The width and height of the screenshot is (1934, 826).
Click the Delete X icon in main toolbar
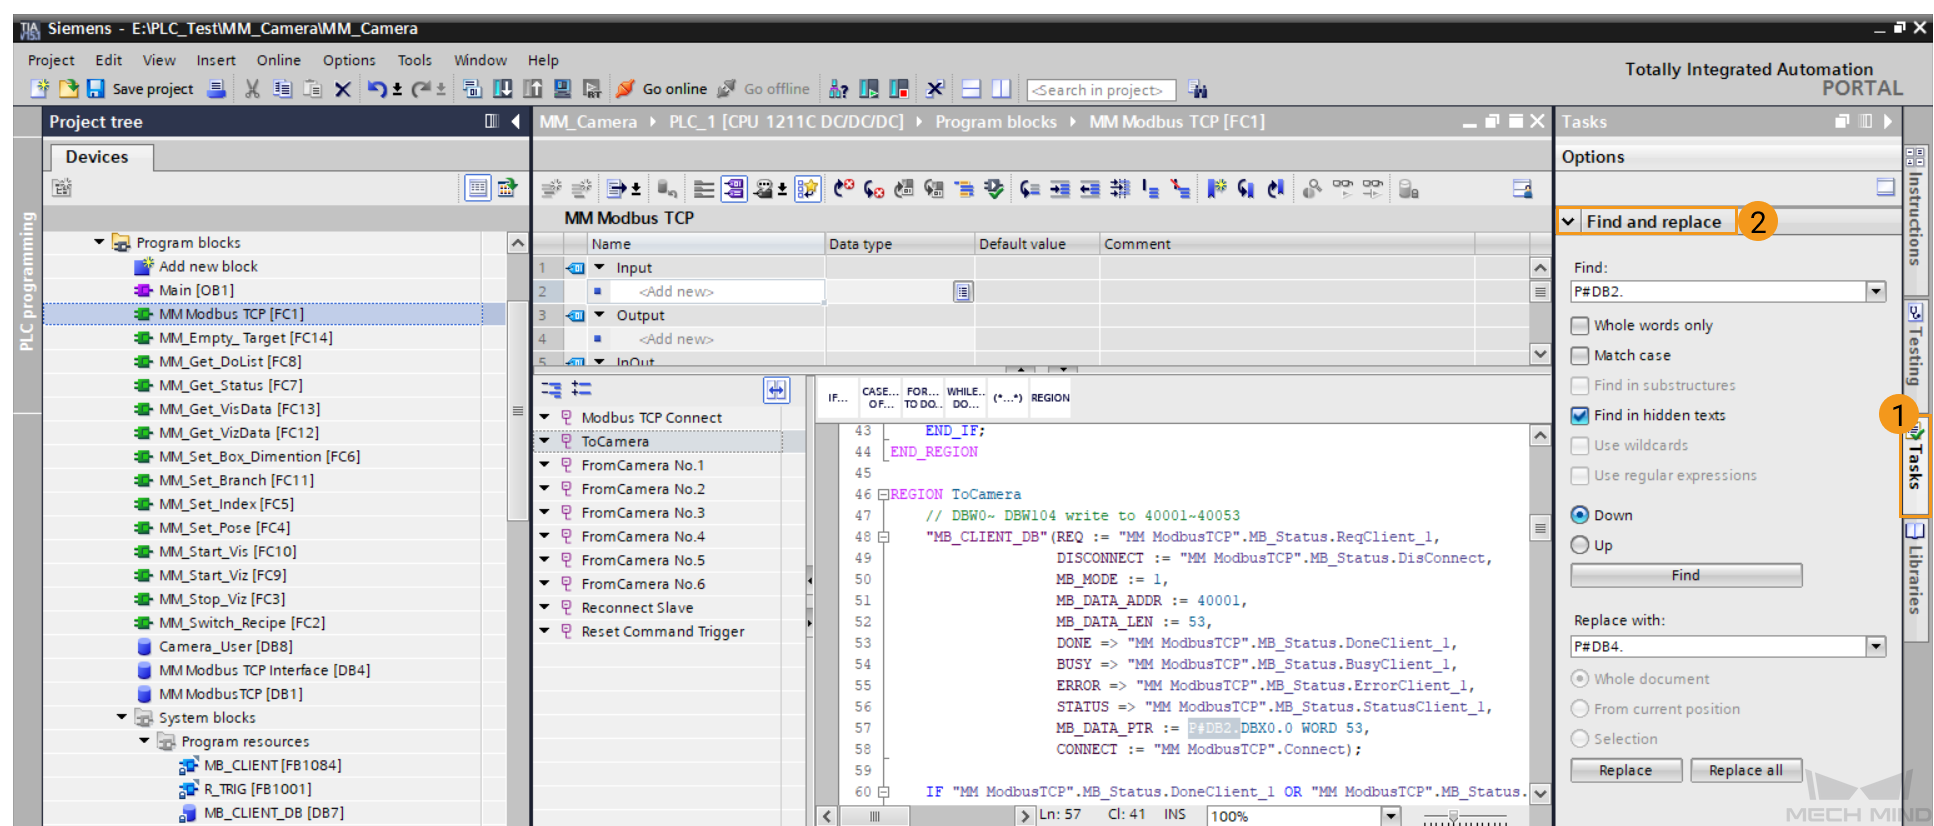[x=343, y=89]
